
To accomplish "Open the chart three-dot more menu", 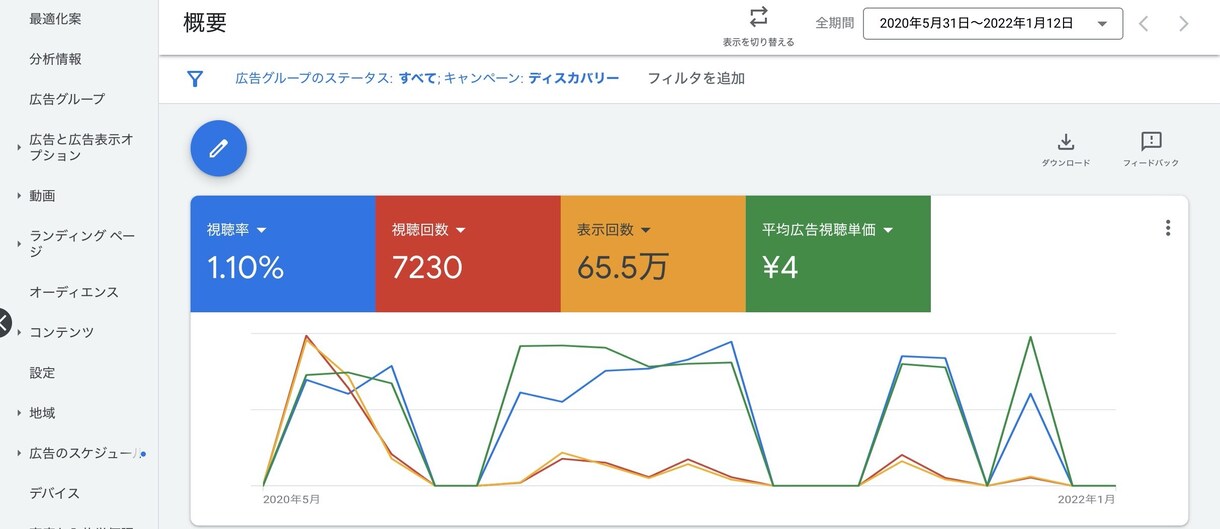I will tap(1167, 228).
